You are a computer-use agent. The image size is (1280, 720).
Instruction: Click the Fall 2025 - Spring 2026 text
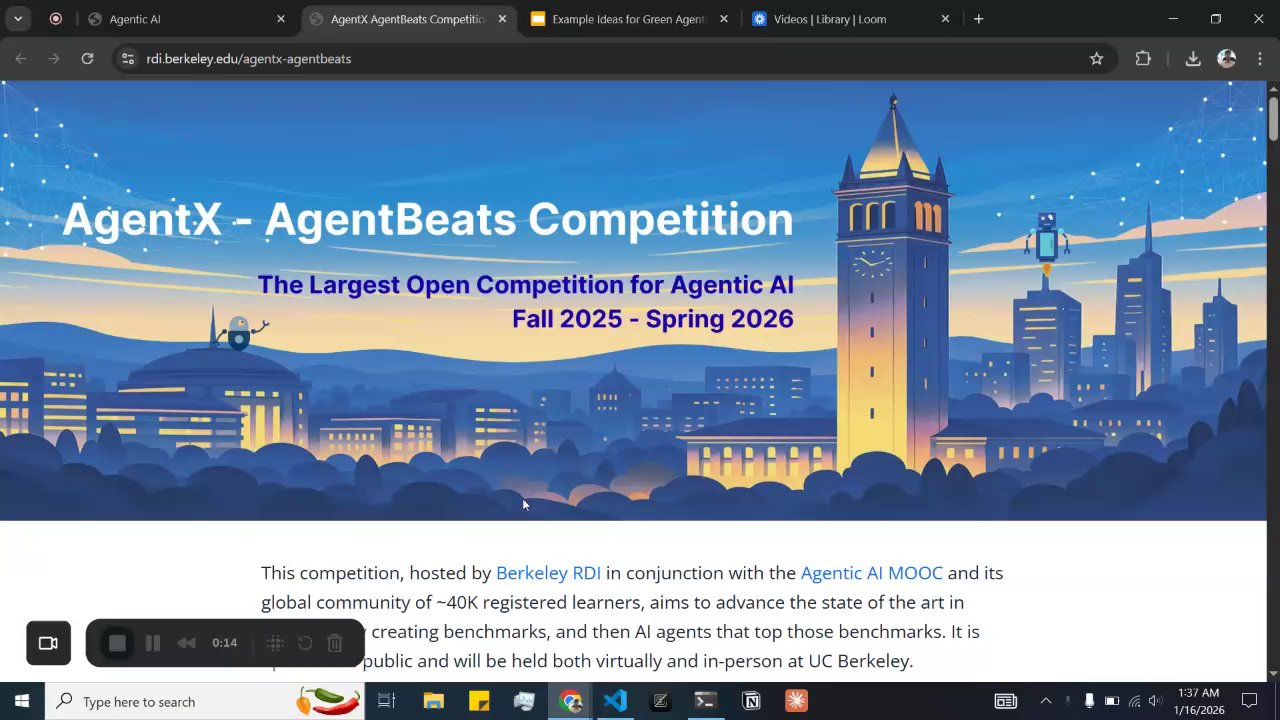pos(653,319)
